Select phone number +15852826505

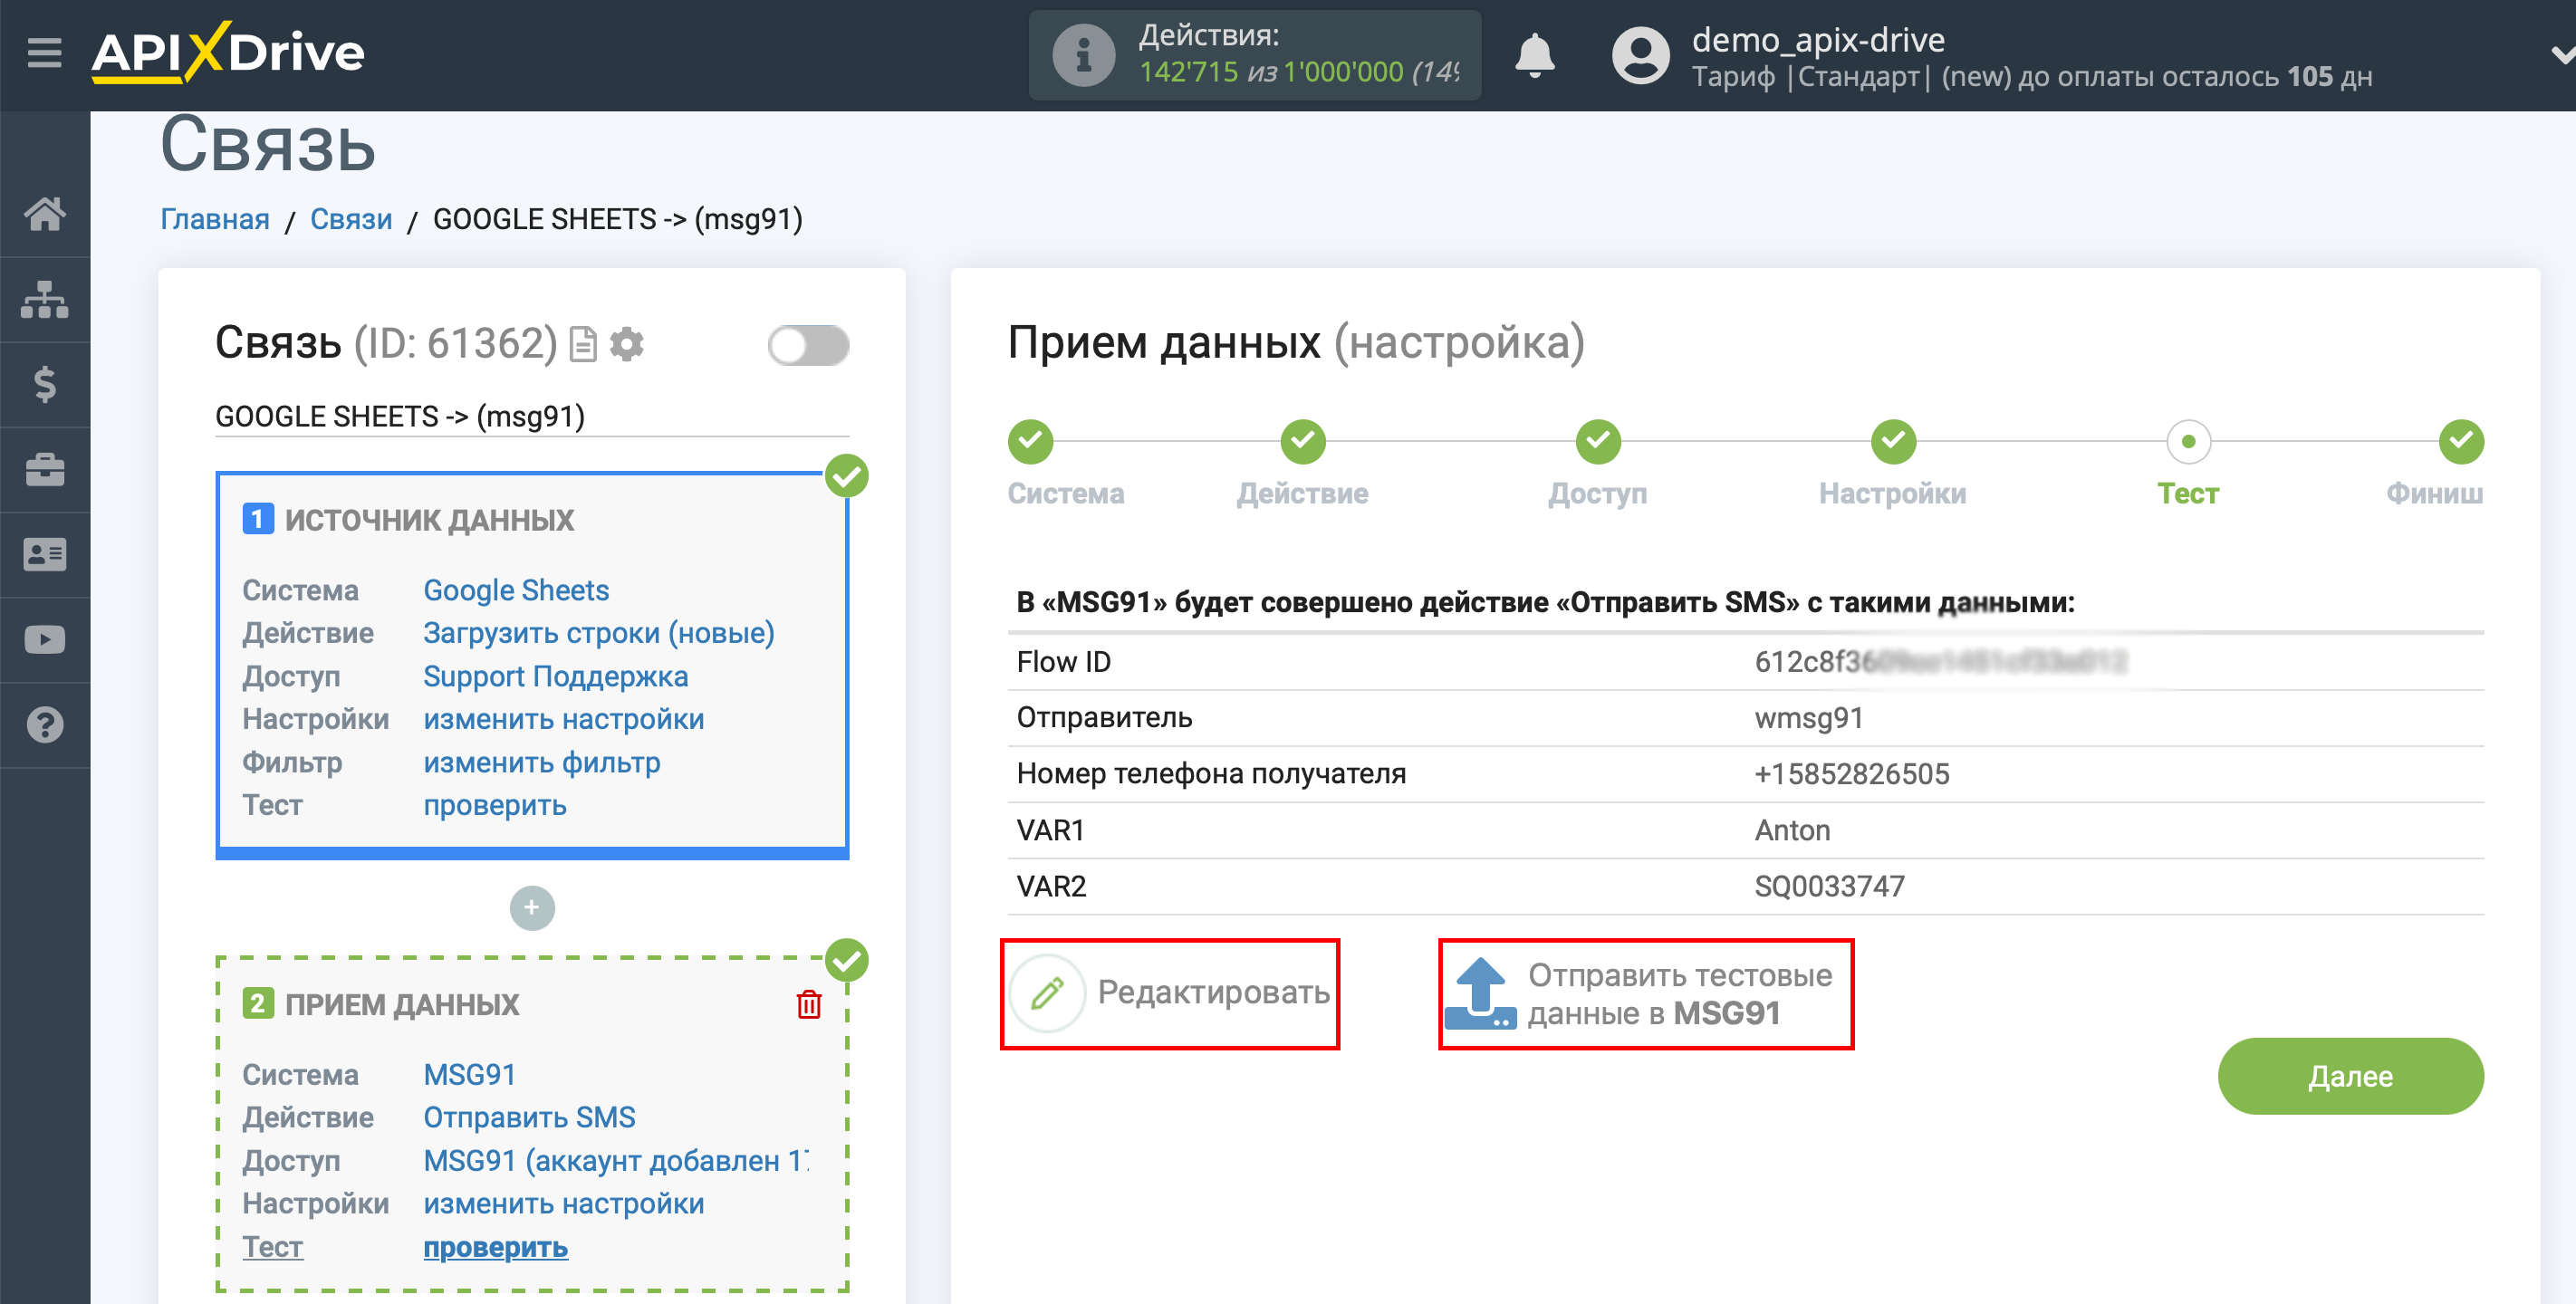[x=1852, y=773]
